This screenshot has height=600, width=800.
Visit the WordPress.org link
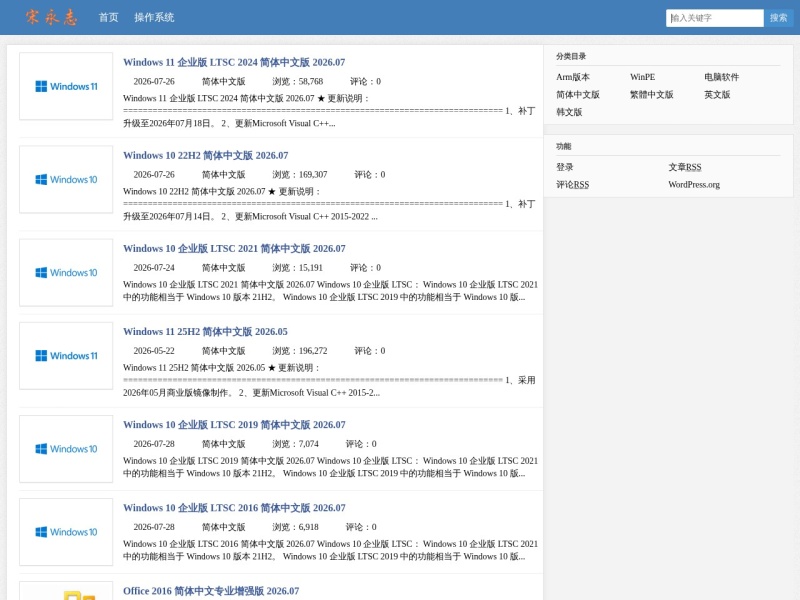coord(694,184)
